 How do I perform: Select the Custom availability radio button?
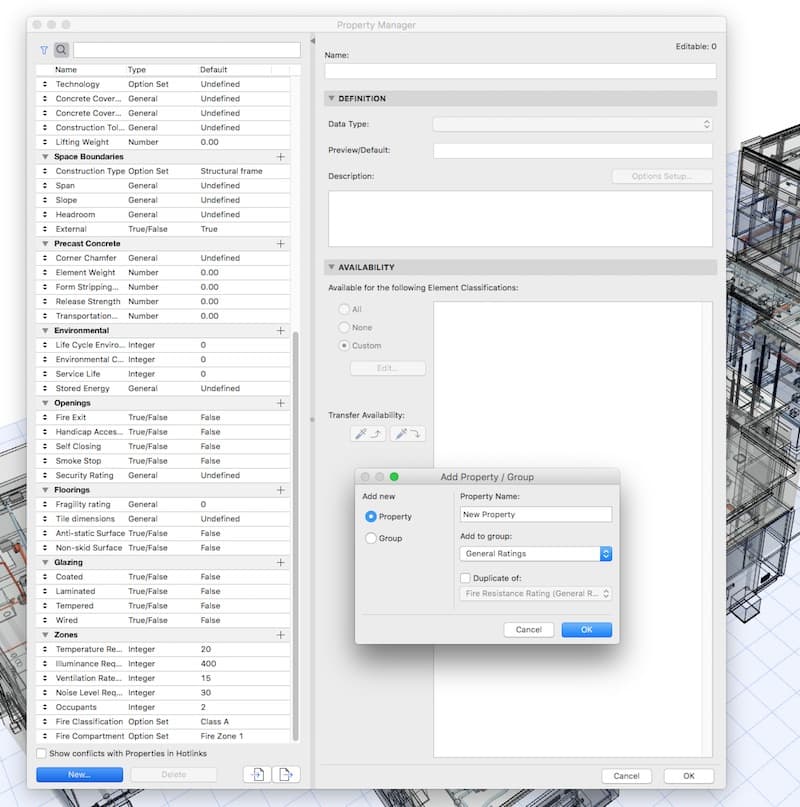coord(344,345)
